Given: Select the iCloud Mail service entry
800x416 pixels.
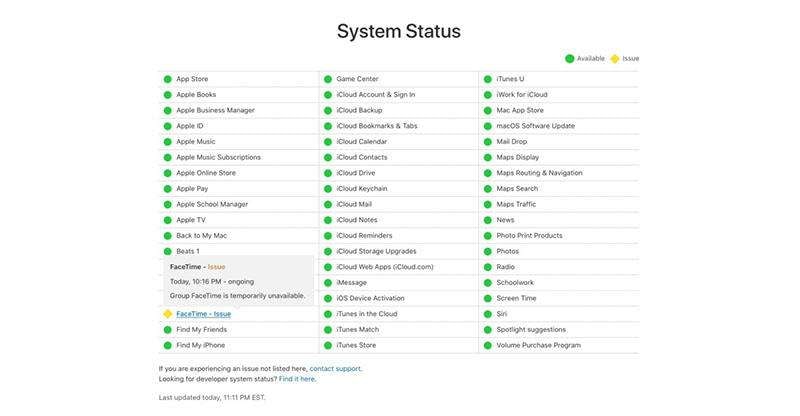Looking at the screenshot, I should click(x=355, y=204).
